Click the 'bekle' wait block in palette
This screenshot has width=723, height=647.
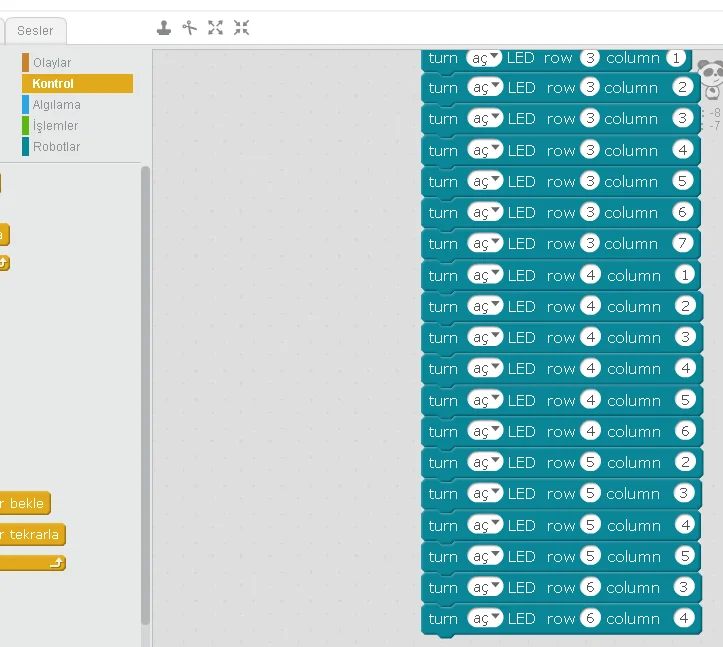pyautogui.click(x=25, y=503)
